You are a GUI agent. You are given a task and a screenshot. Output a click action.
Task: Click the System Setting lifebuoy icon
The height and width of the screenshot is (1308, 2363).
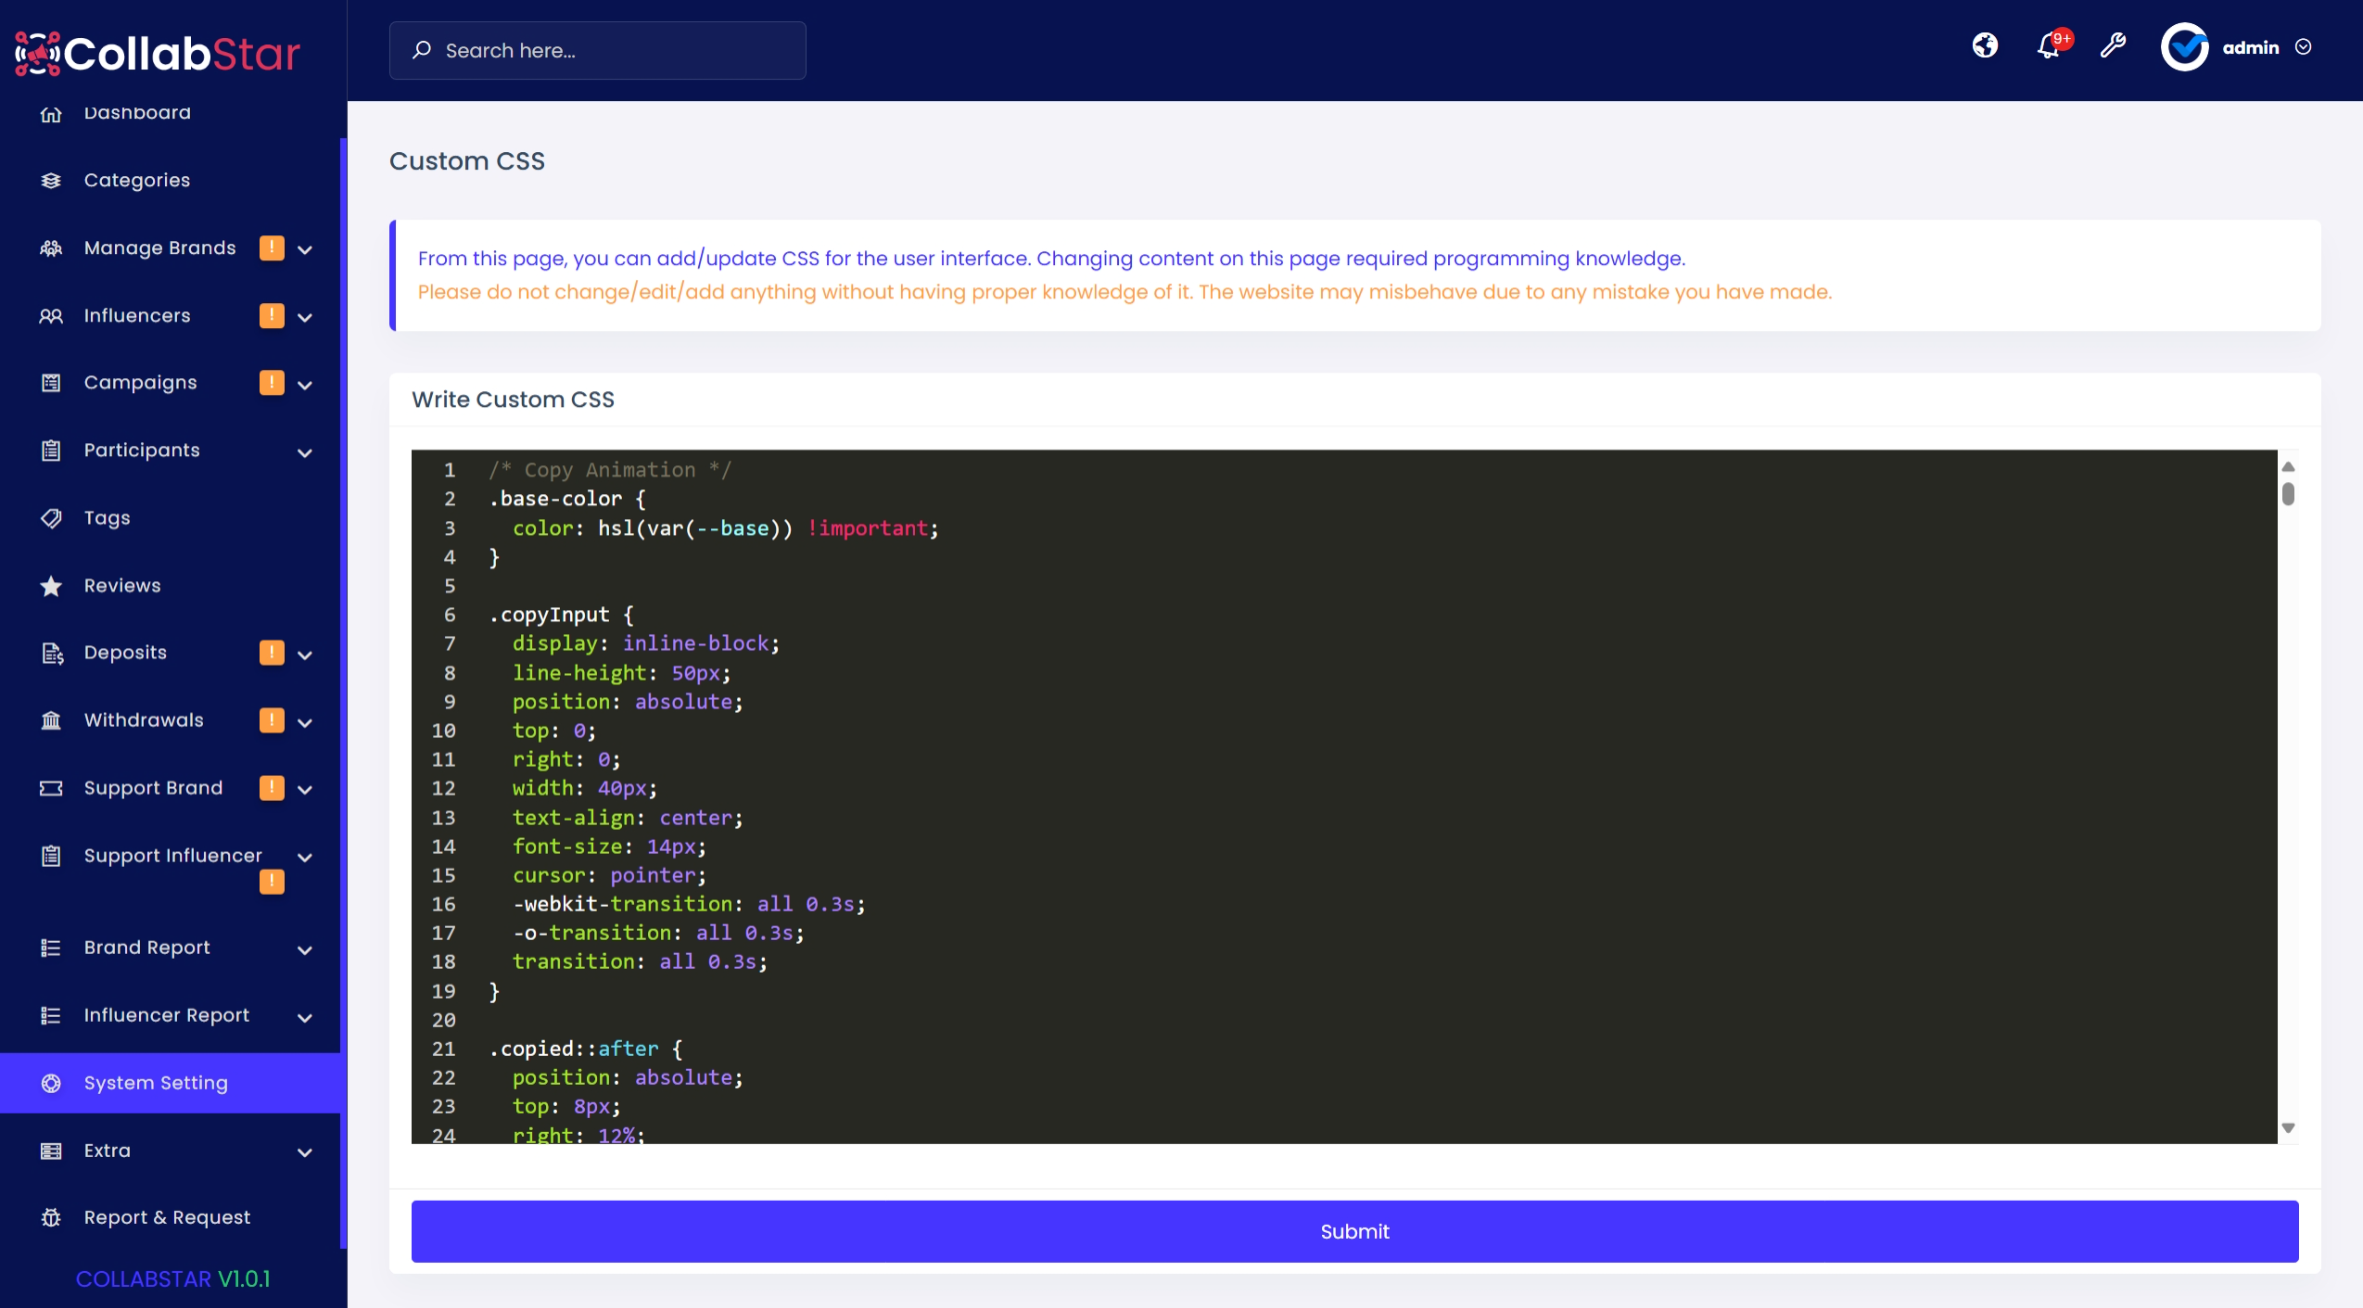click(51, 1083)
